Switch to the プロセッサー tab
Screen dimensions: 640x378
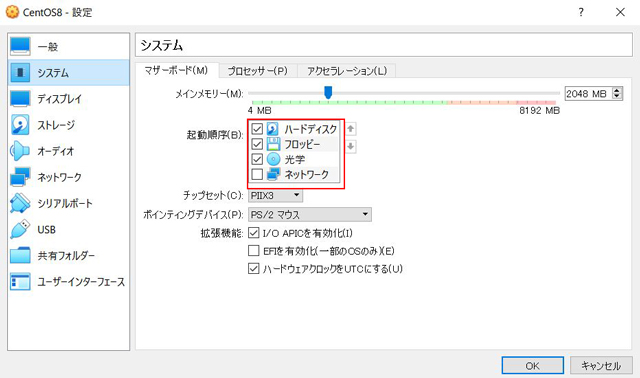click(258, 71)
